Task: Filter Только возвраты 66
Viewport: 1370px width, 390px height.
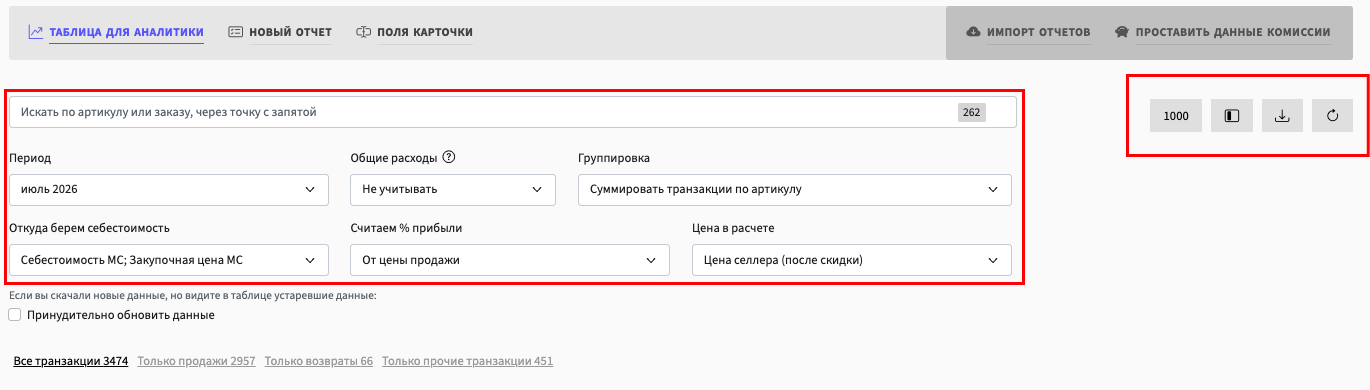Action: pyautogui.click(x=319, y=361)
